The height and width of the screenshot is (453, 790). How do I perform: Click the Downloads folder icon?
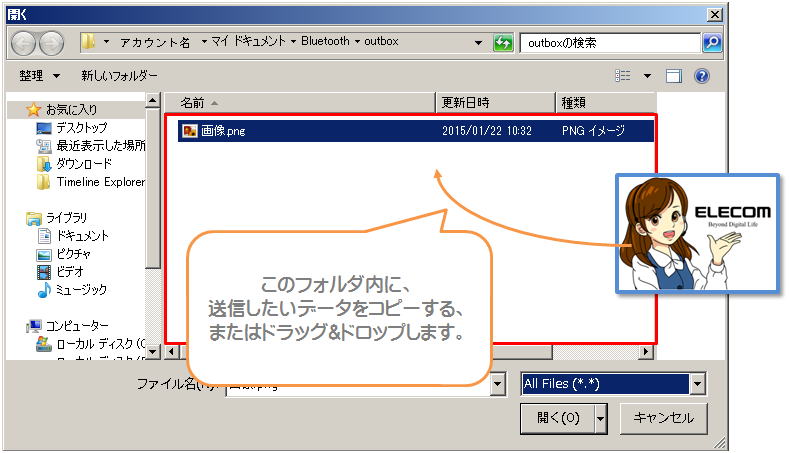[x=44, y=164]
